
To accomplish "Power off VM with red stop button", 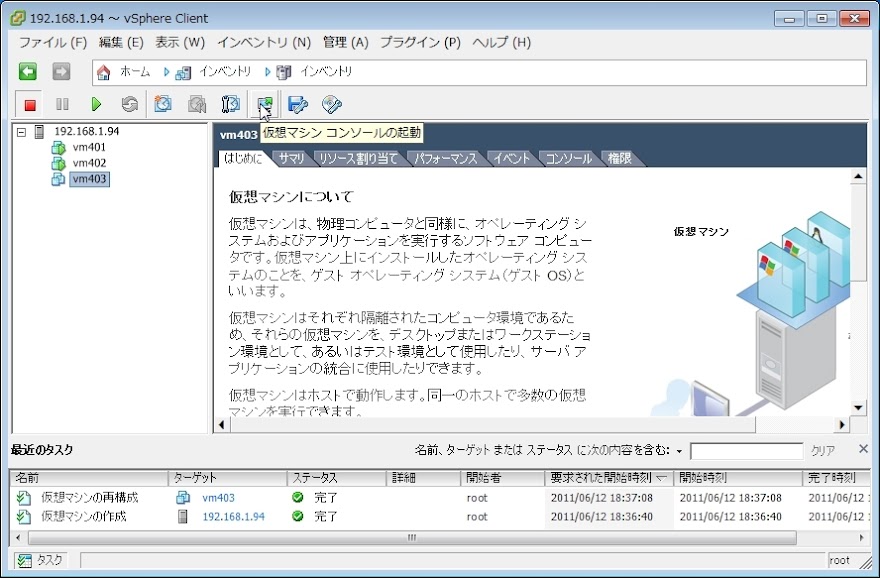I will click(x=30, y=104).
